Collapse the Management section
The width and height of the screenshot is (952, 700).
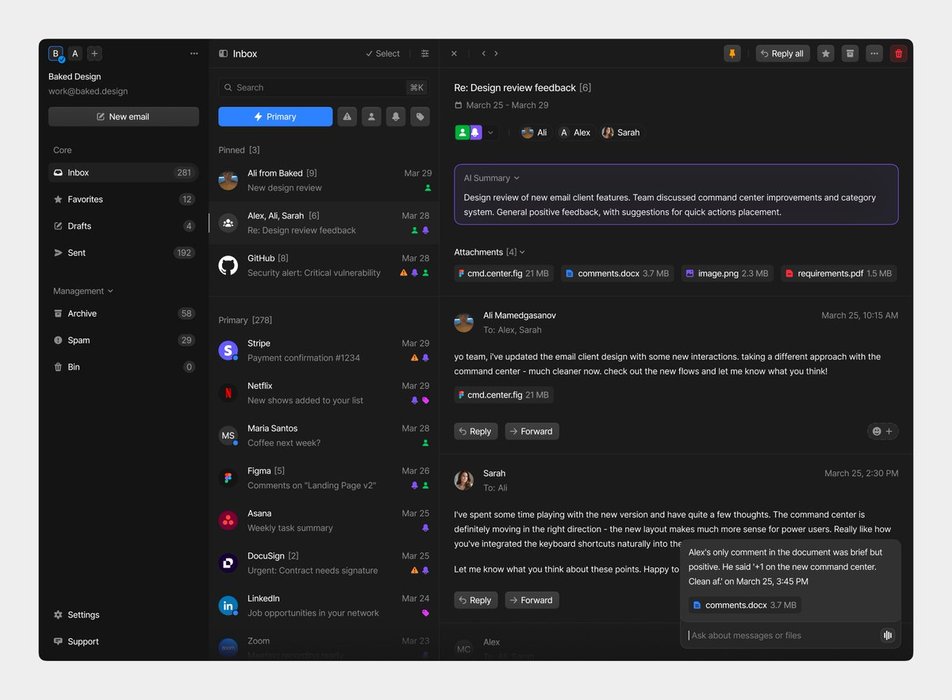point(83,291)
